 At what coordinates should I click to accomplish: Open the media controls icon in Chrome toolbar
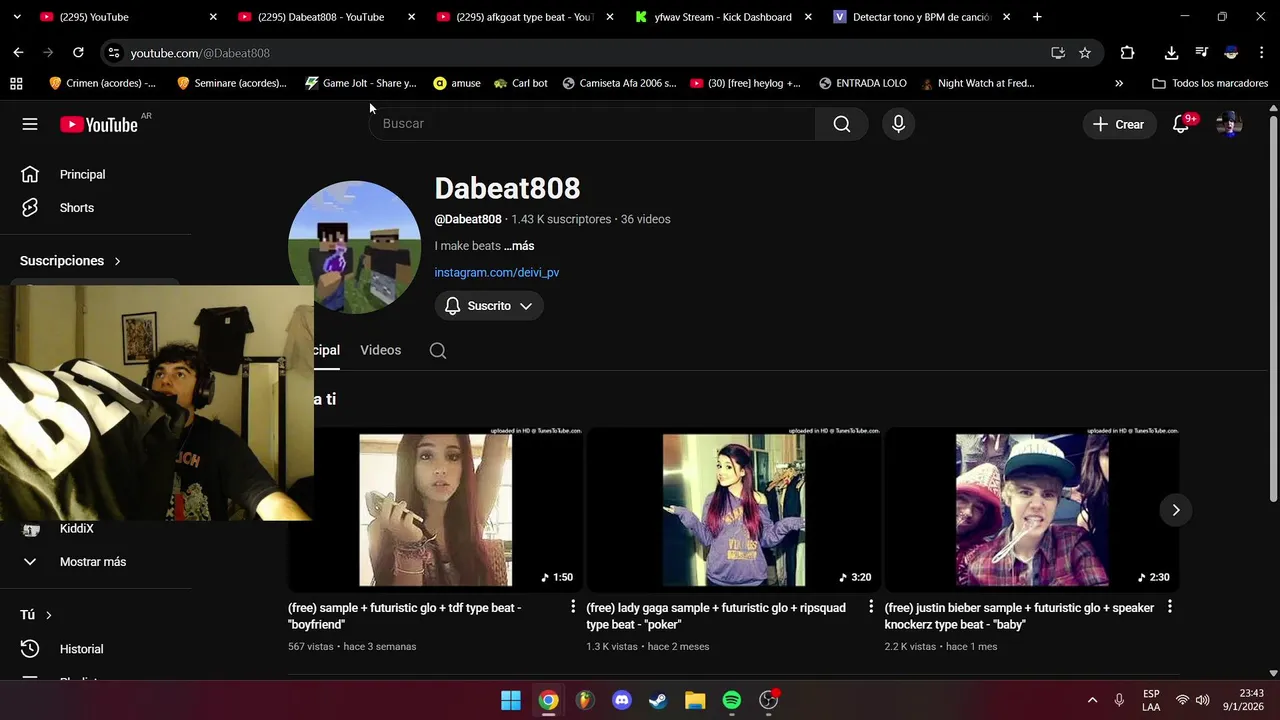[1201, 53]
